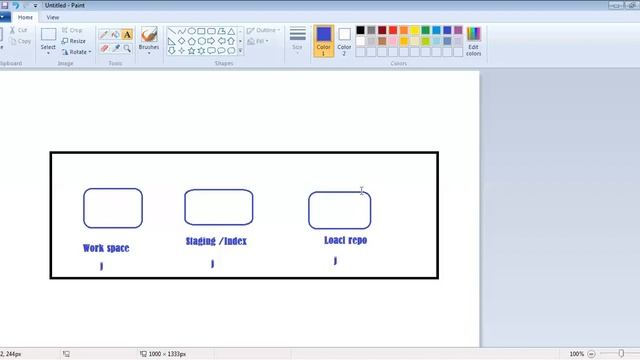The height and width of the screenshot is (360, 640).
Task: Click the Select rectangle tool icon
Action: (x=48, y=35)
